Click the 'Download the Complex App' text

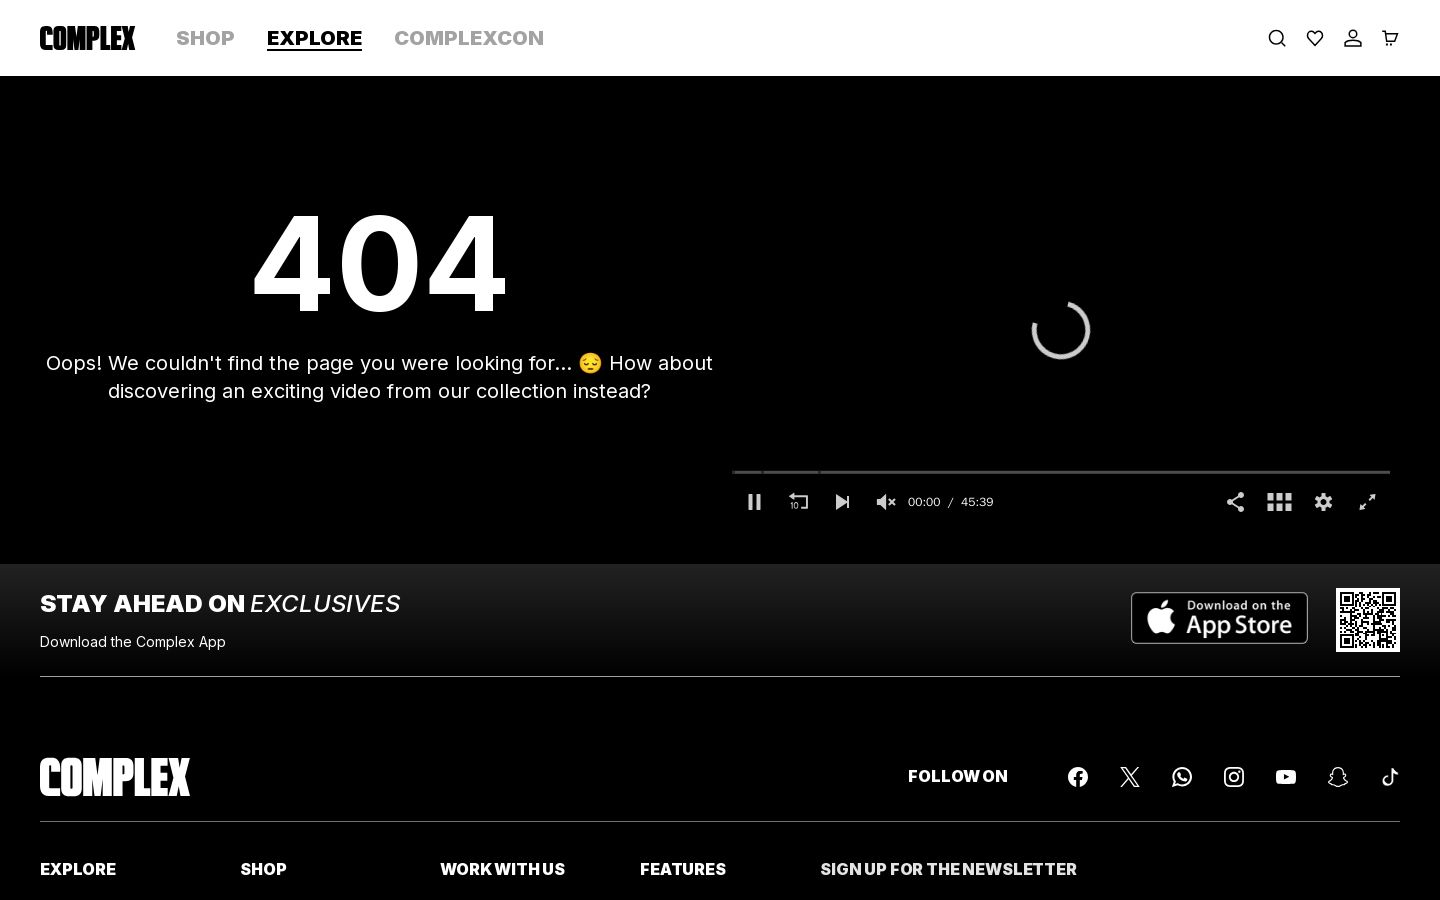point(133,642)
